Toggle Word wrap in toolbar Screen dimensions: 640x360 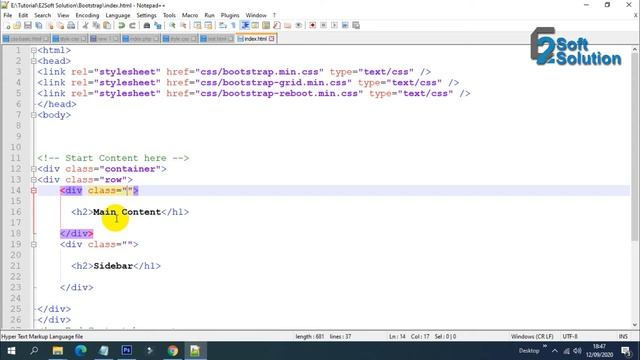coord(222,25)
